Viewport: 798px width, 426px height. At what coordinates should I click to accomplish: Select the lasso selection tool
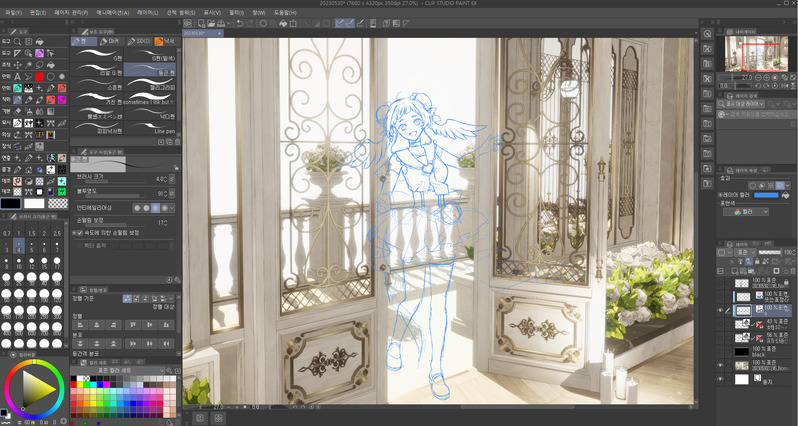[x=39, y=65]
